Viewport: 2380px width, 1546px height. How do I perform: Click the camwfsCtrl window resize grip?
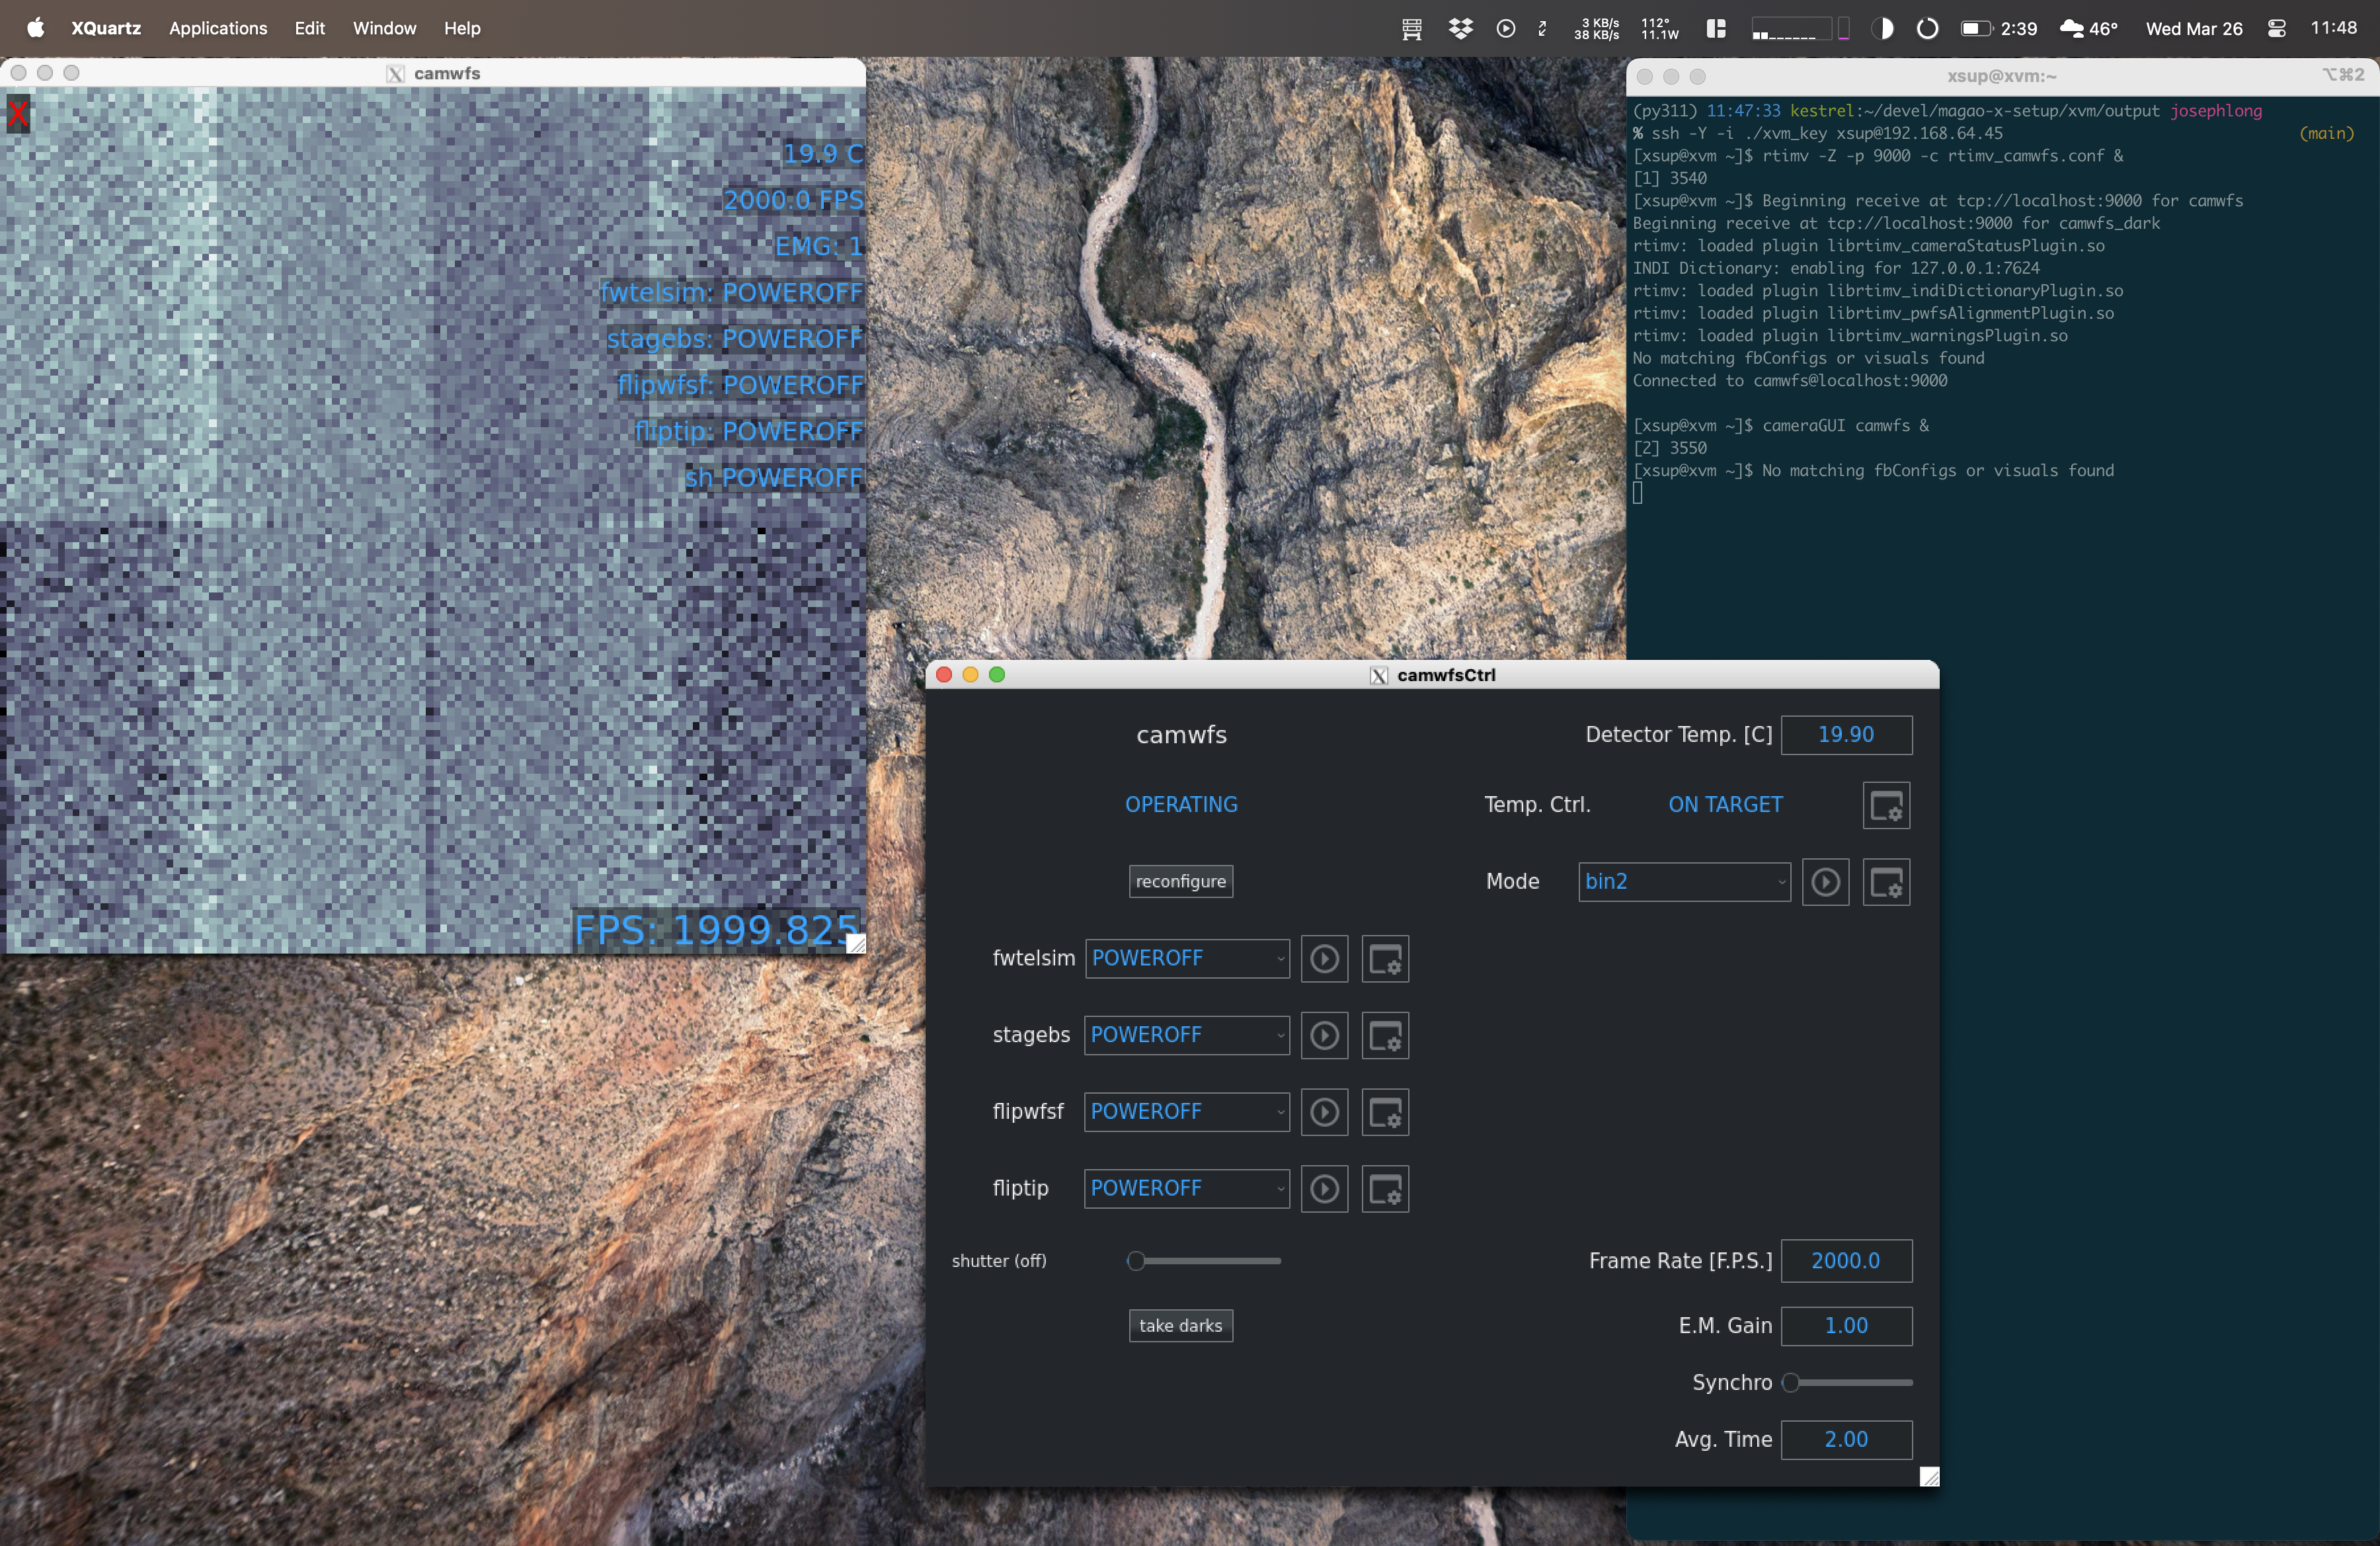[1929, 1477]
